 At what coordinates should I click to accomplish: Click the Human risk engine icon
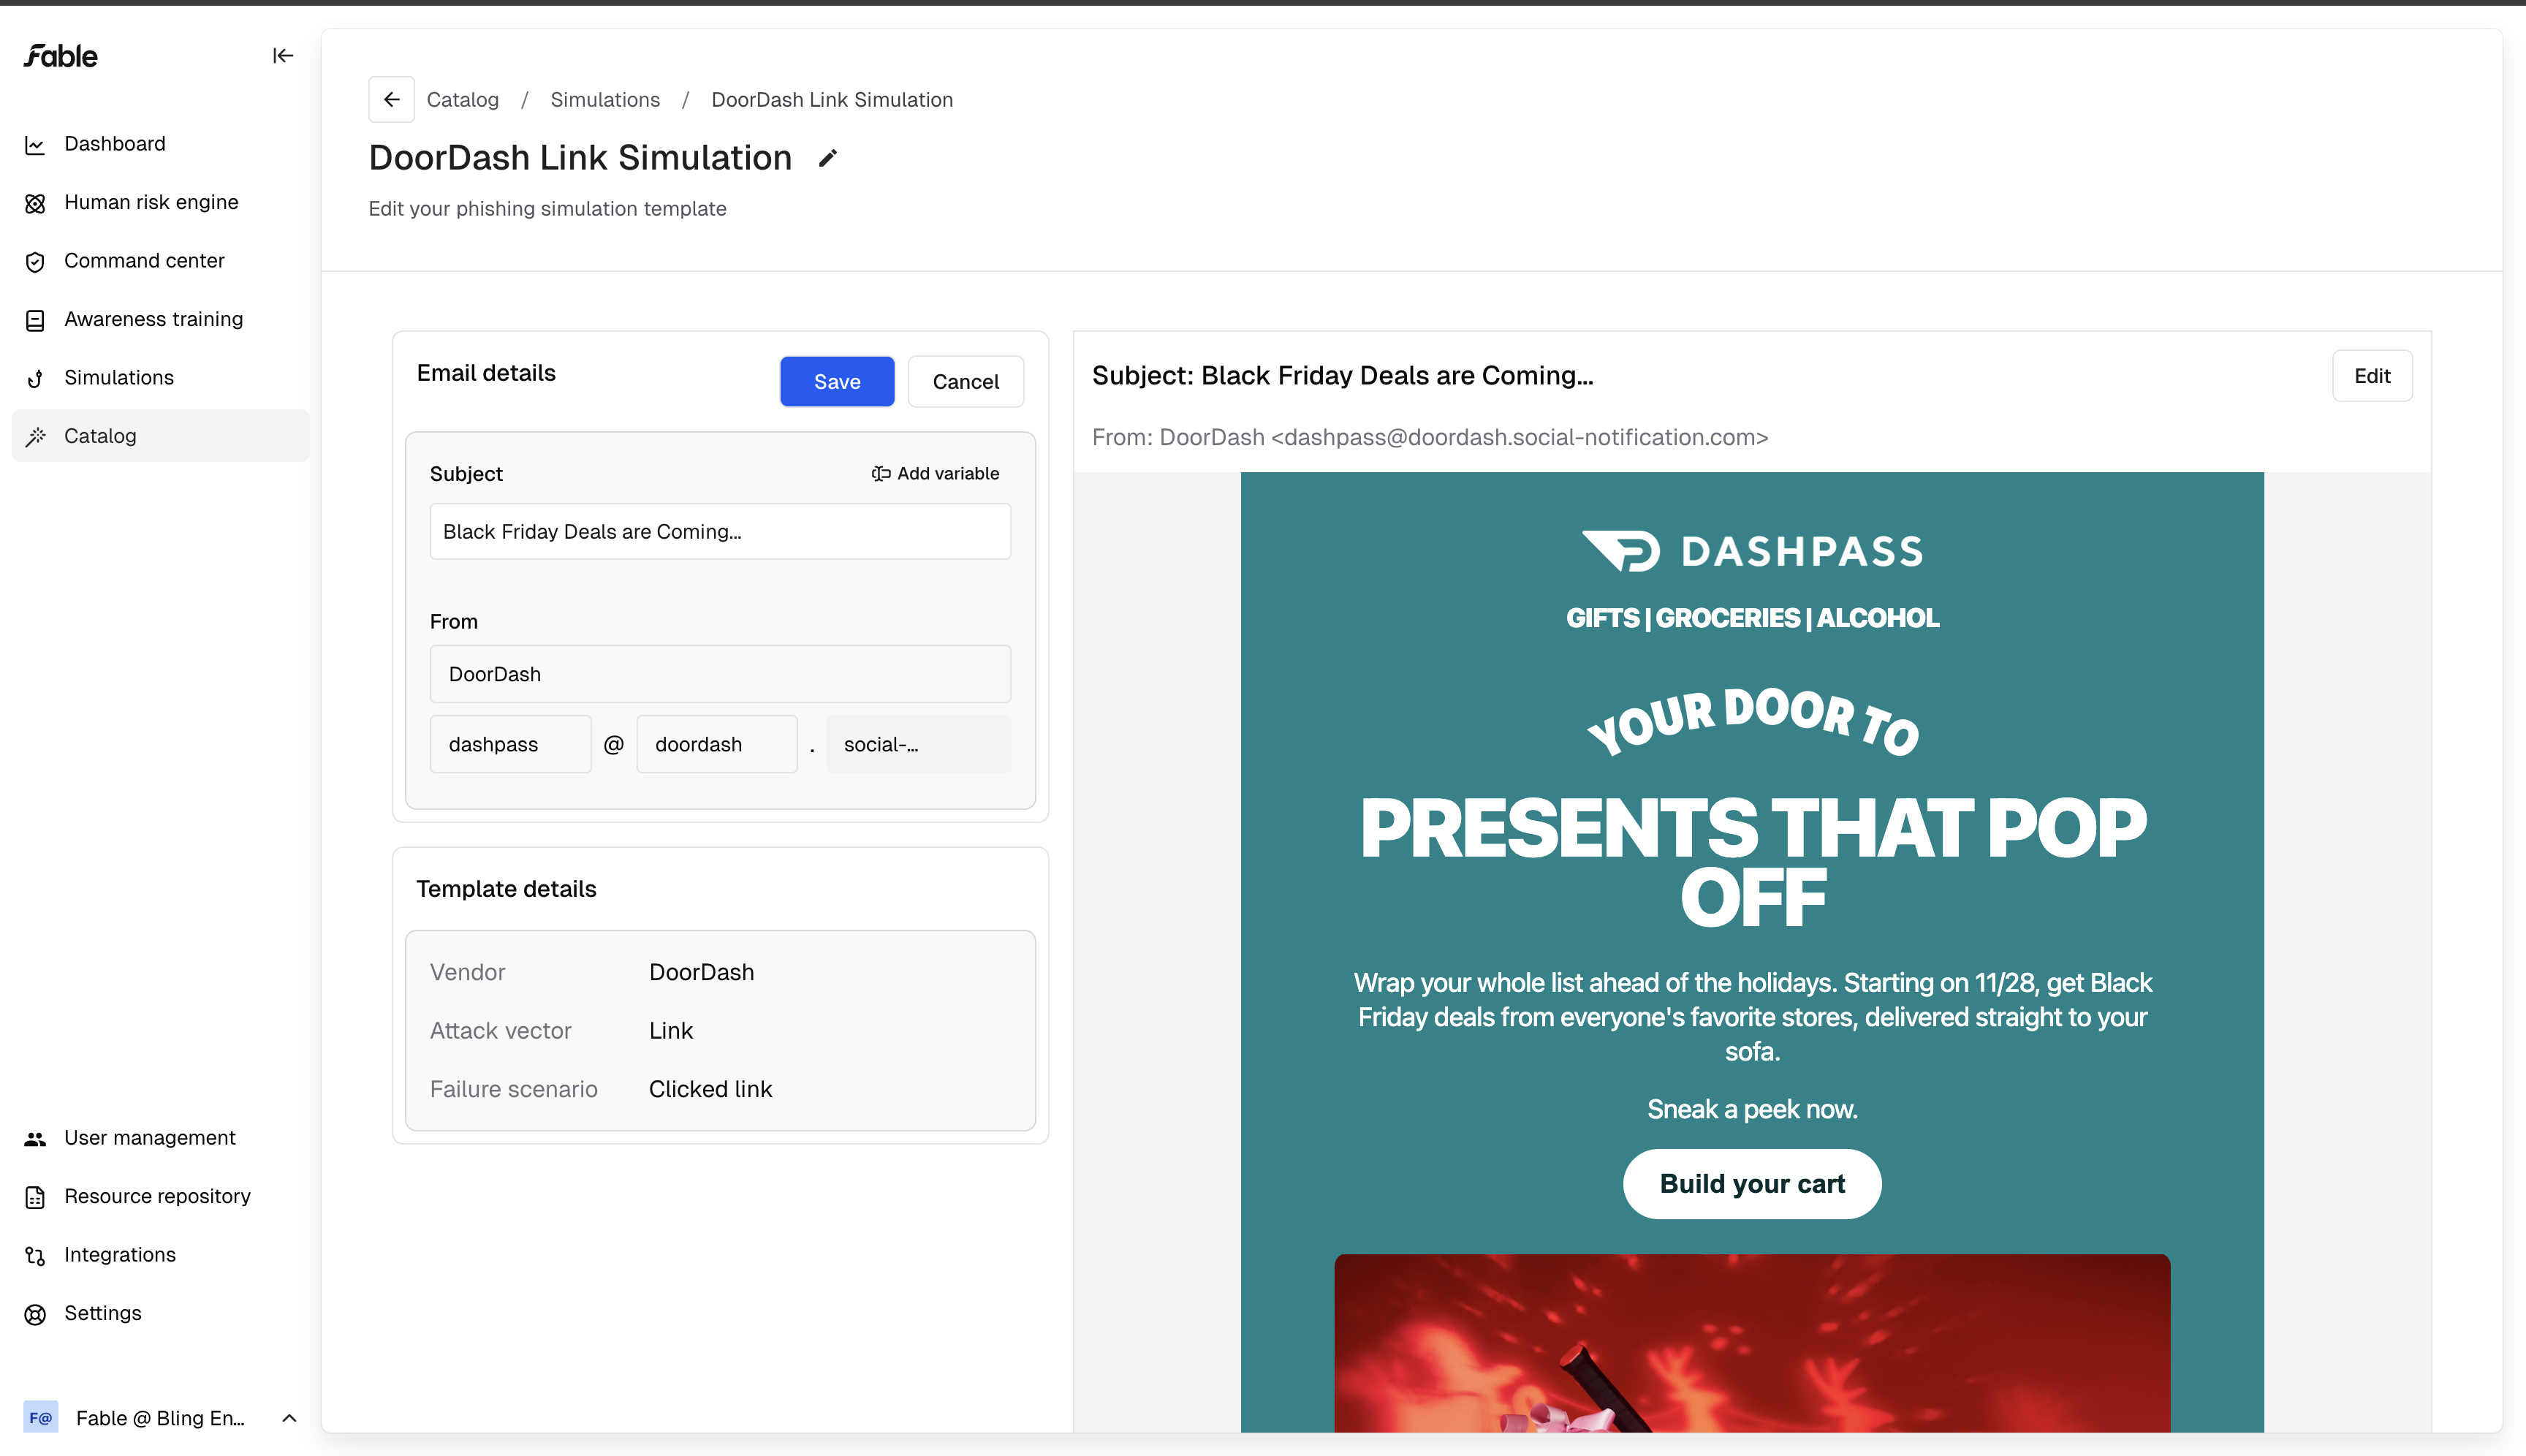pos(35,203)
